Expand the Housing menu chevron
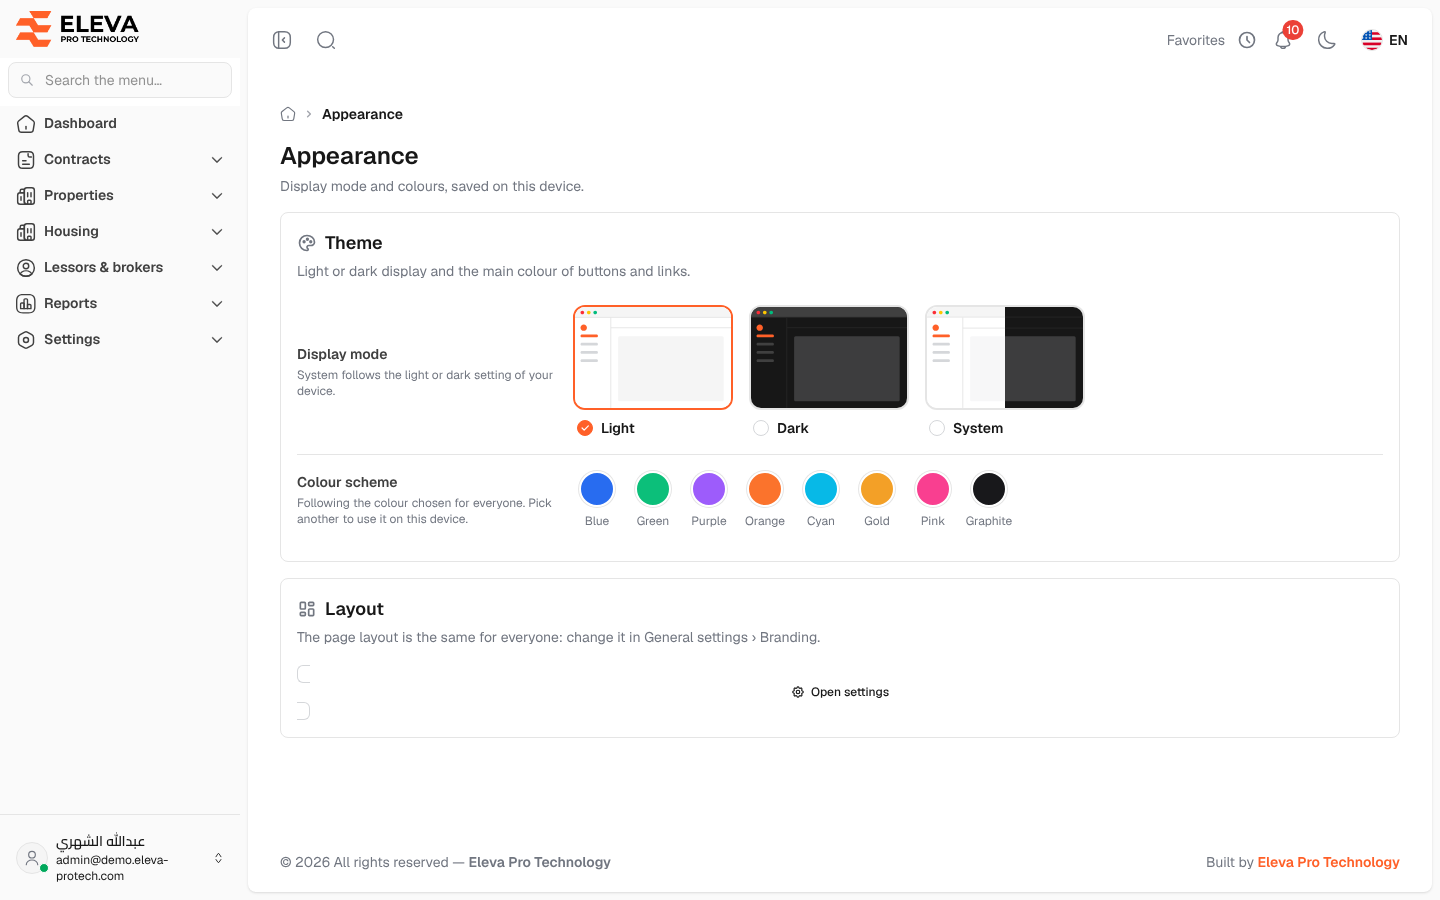The height and width of the screenshot is (900, 1440). (217, 231)
